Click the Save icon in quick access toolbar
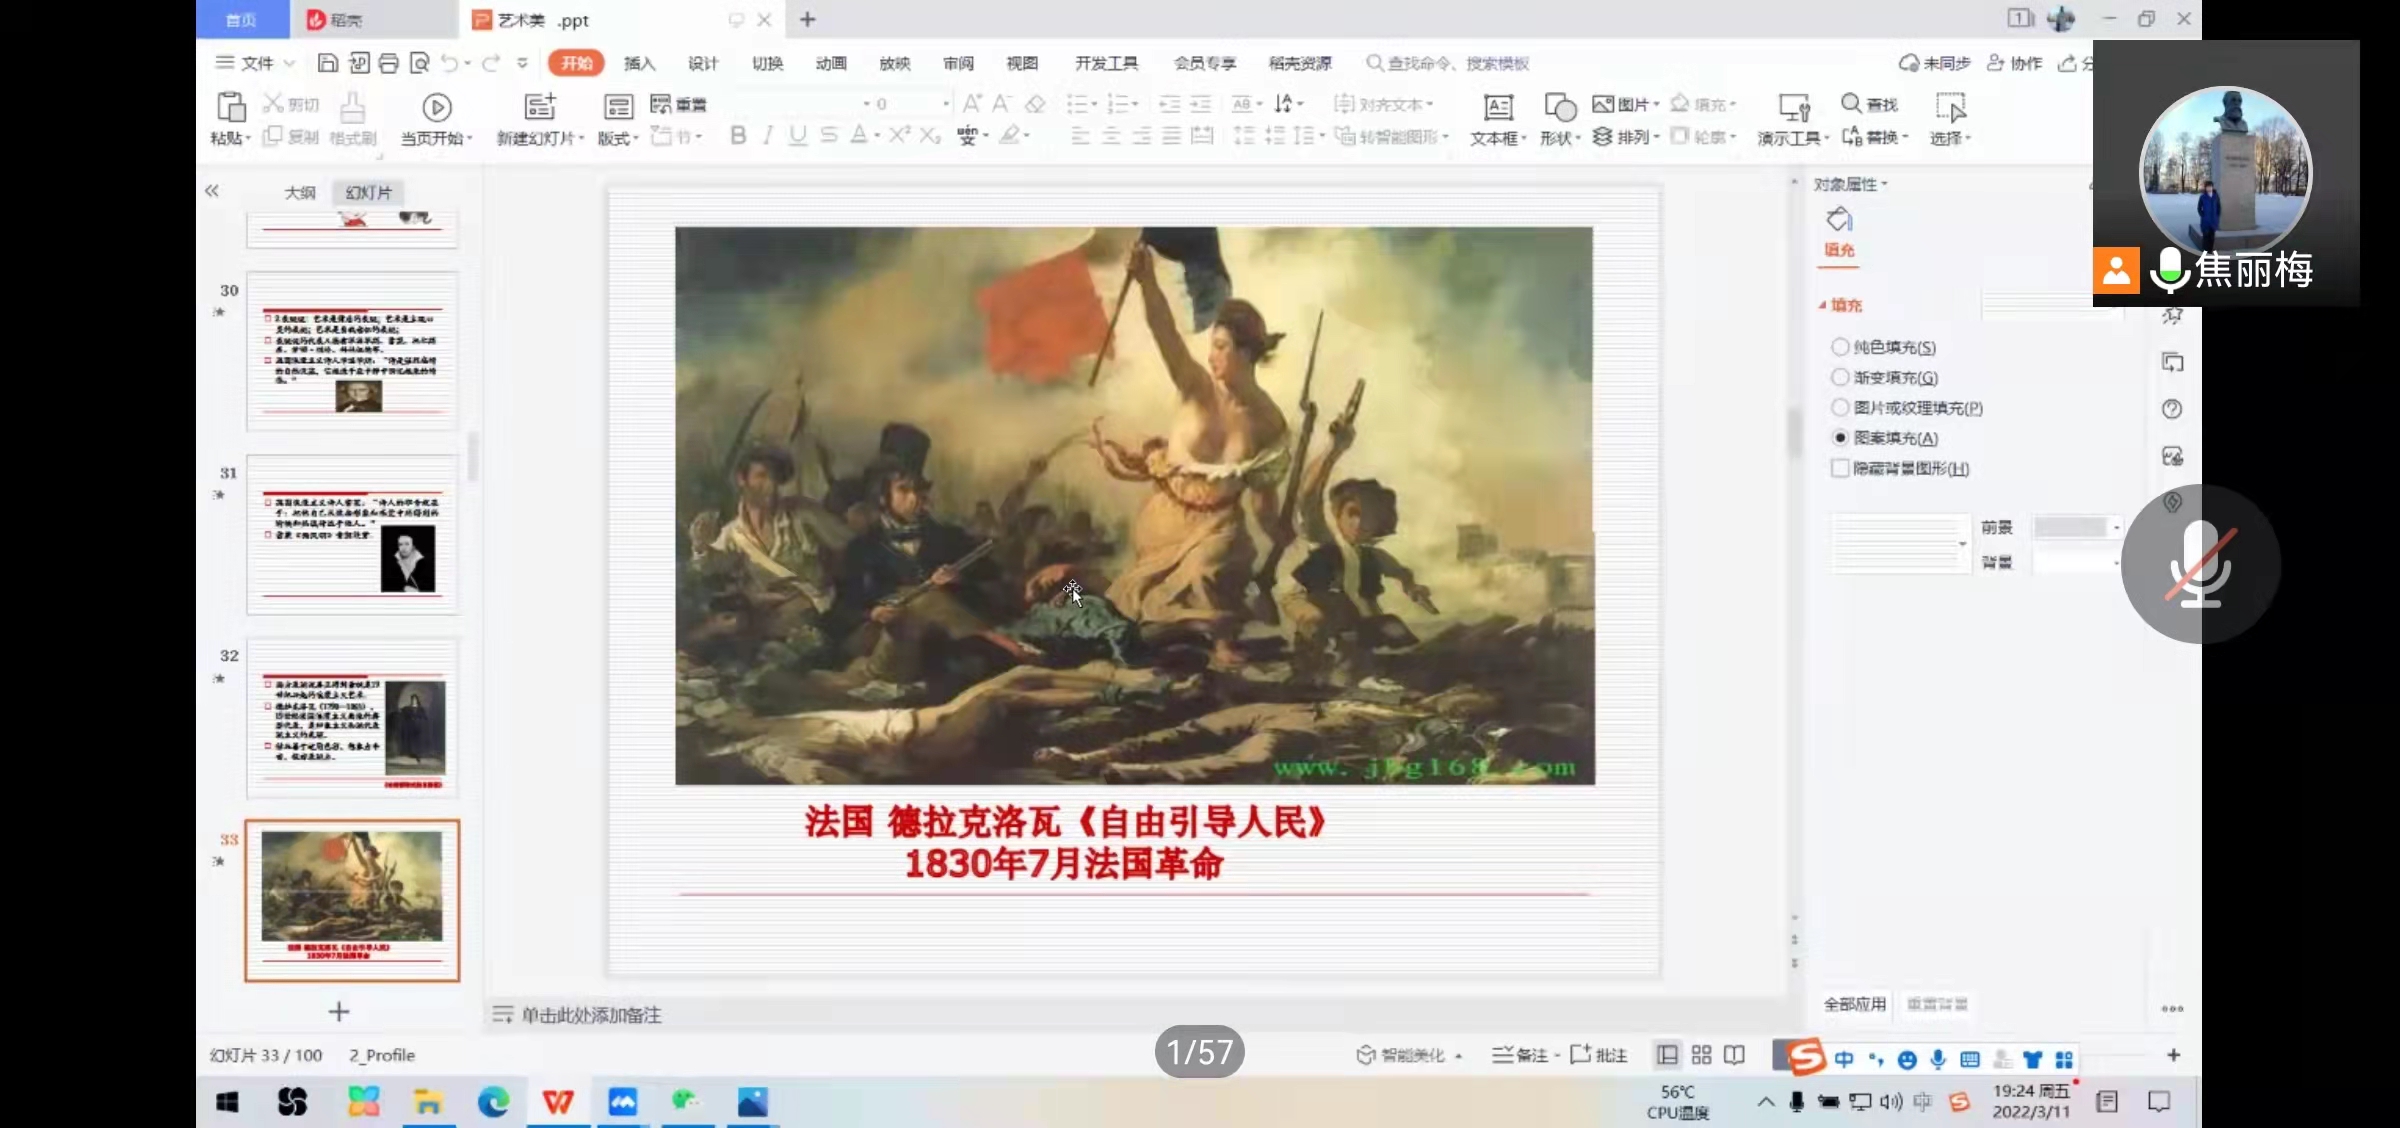The image size is (2400, 1128). pos(327,63)
